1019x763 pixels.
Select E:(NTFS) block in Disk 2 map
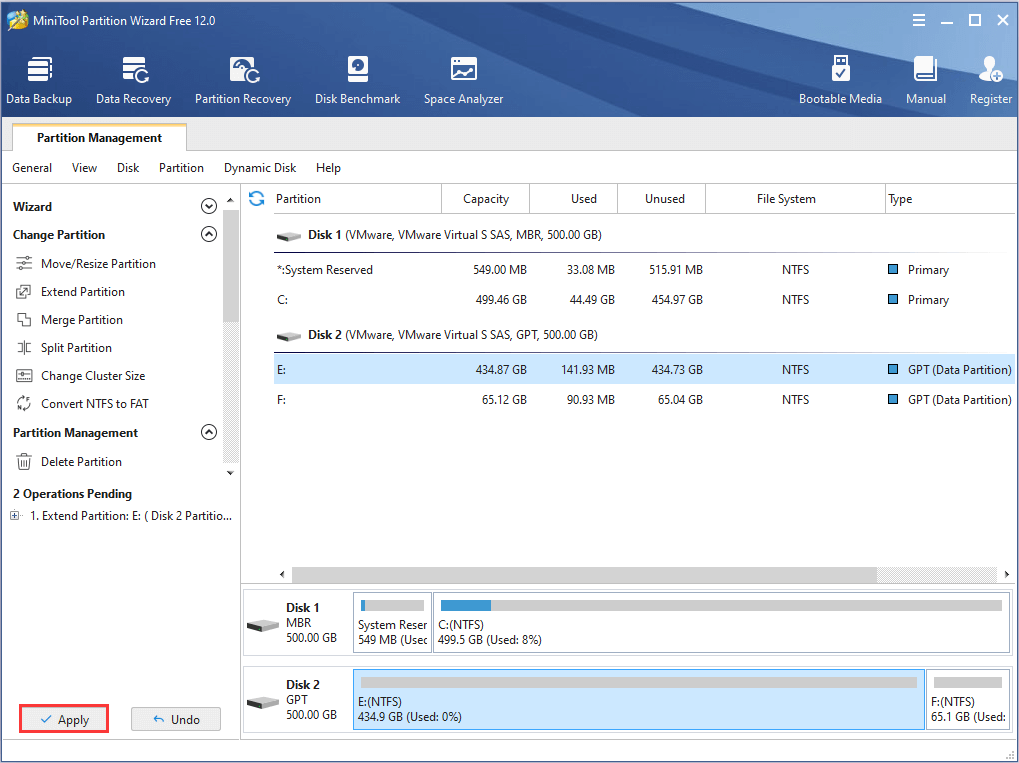point(639,699)
